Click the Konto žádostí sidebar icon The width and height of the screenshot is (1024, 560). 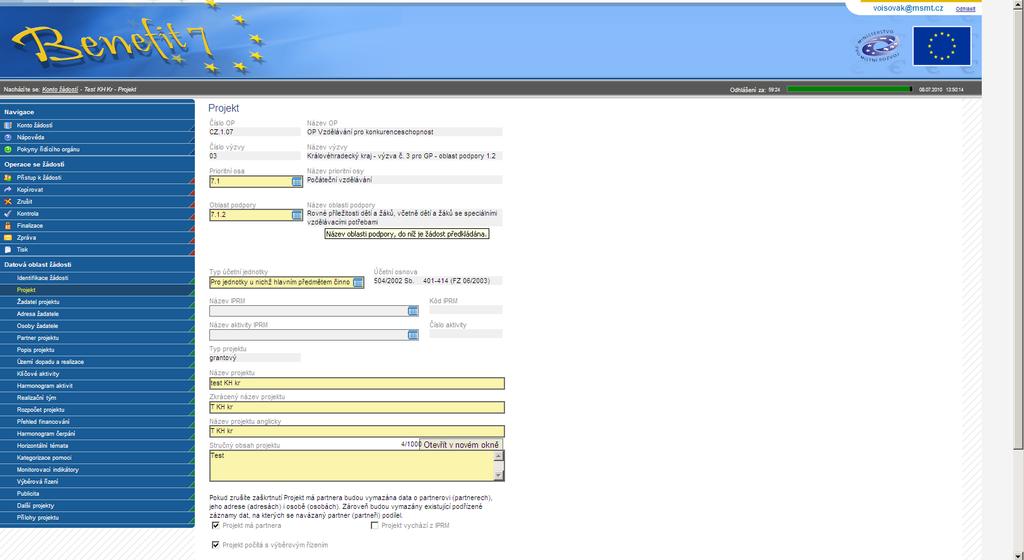coord(8,125)
